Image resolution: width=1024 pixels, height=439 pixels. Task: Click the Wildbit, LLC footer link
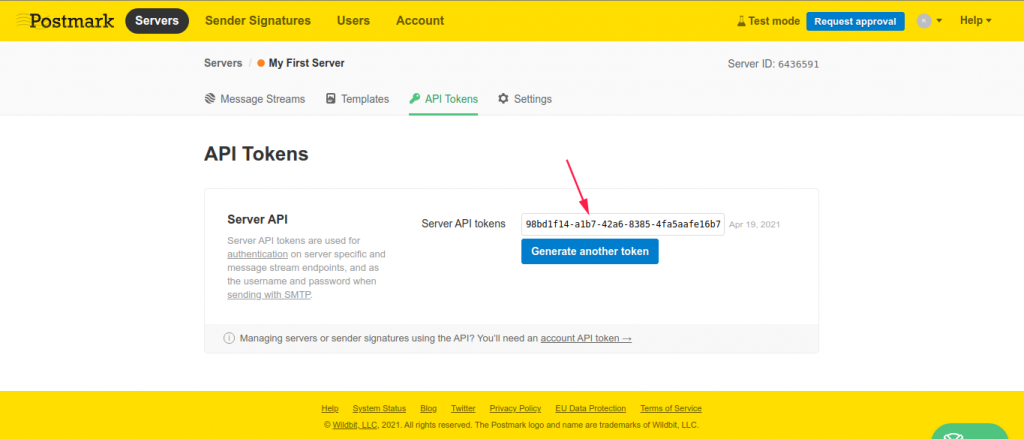tap(355, 425)
